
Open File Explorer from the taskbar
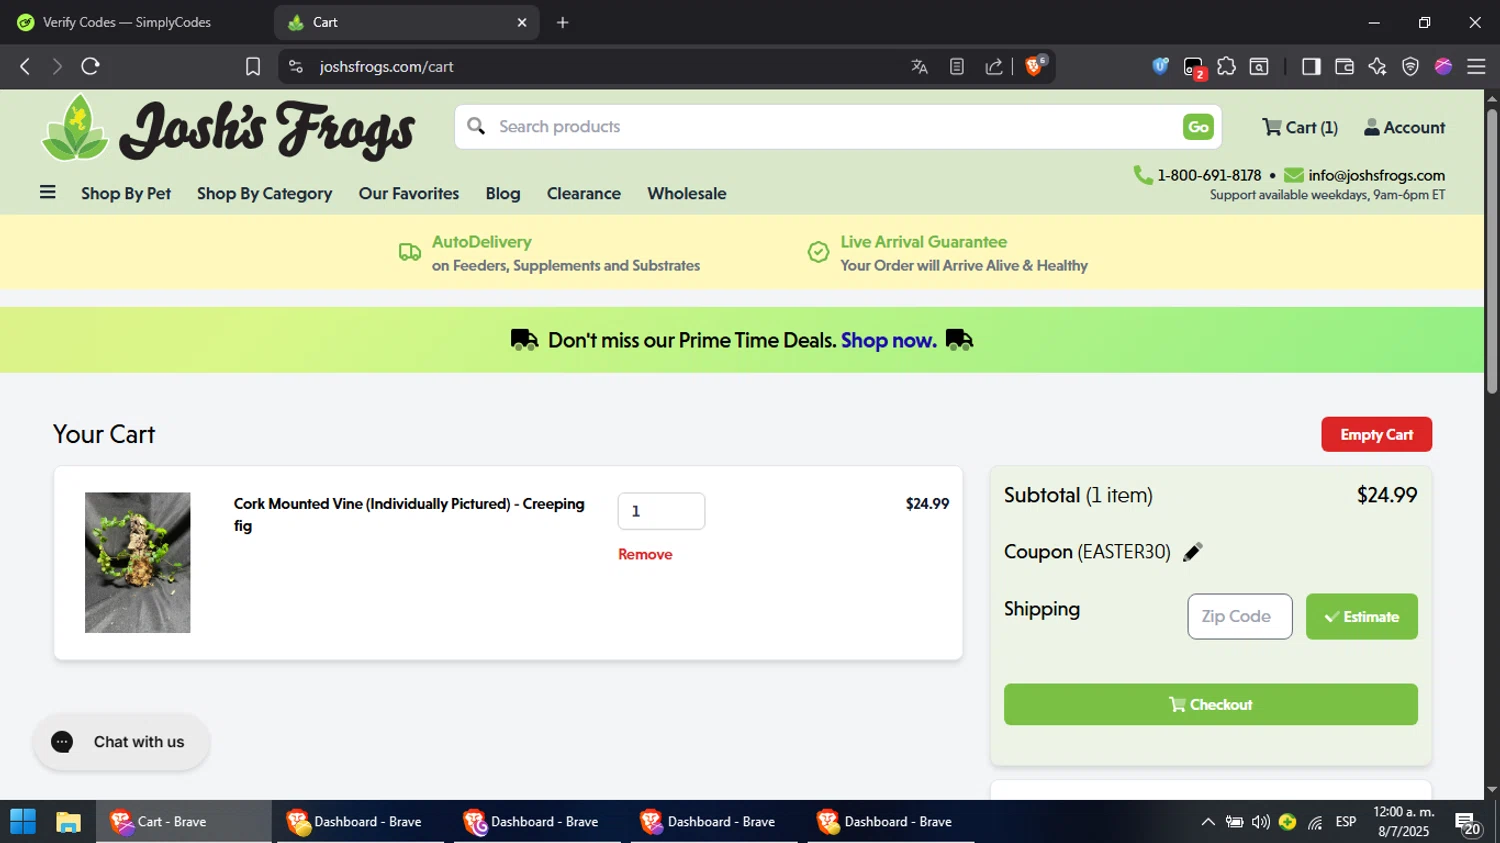click(x=68, y=822)
